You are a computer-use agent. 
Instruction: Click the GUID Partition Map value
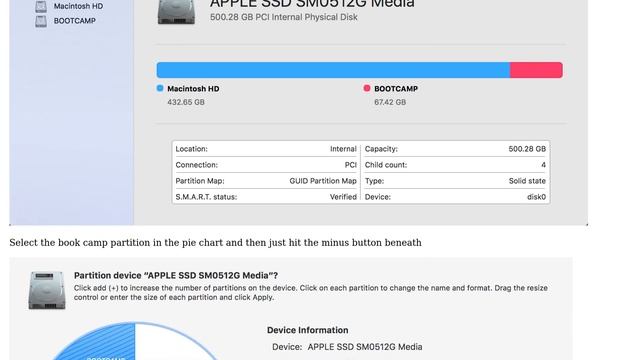coord(323,181)
